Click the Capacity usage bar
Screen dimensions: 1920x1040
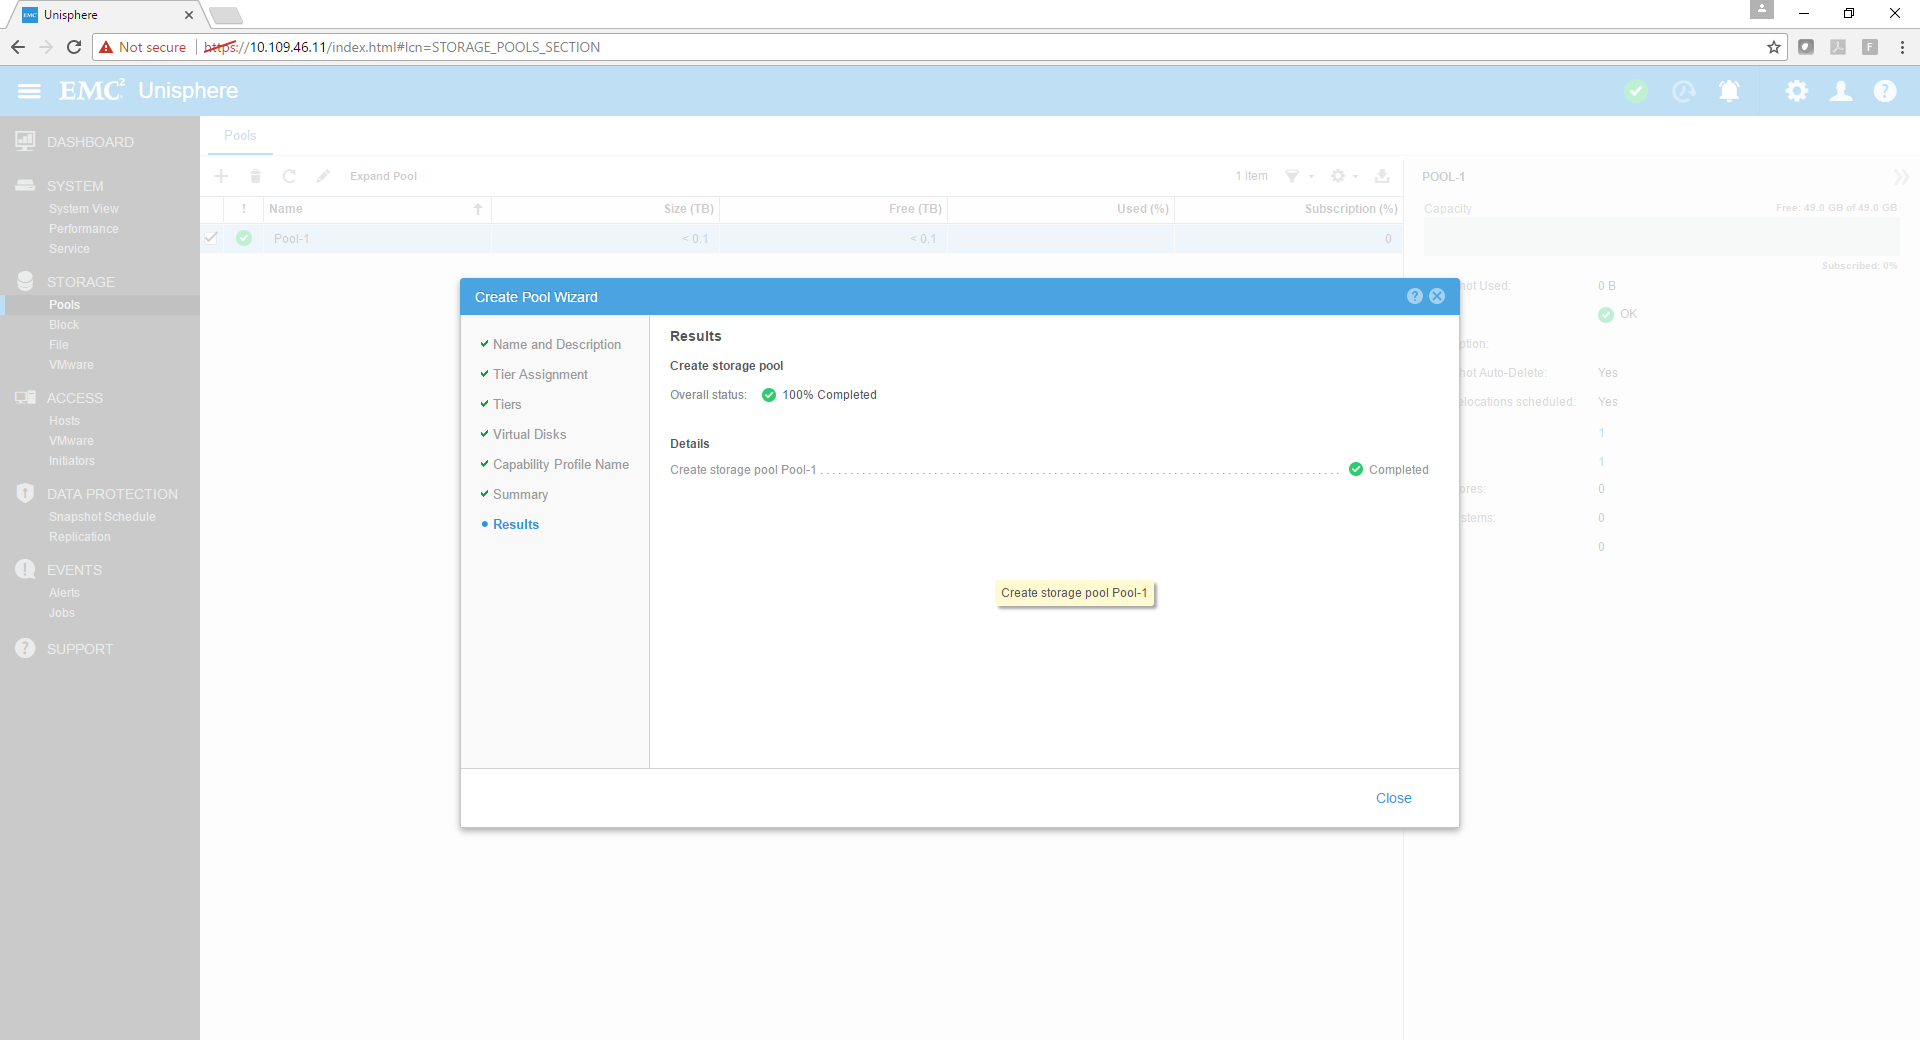pos(1660,237)
